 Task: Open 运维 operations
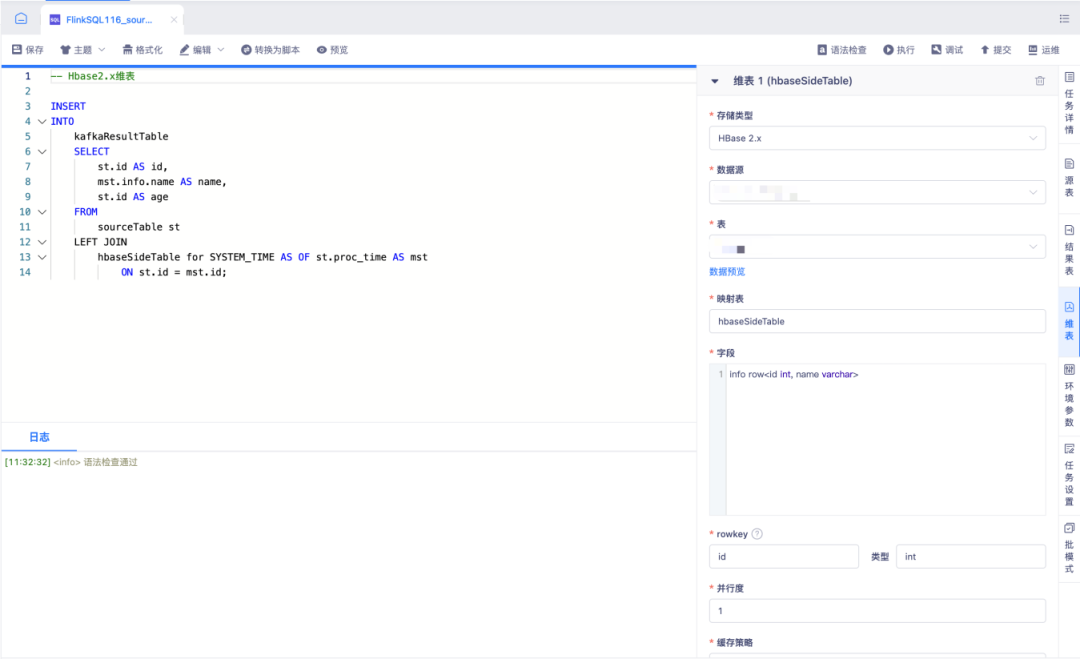click(1043, 50)
